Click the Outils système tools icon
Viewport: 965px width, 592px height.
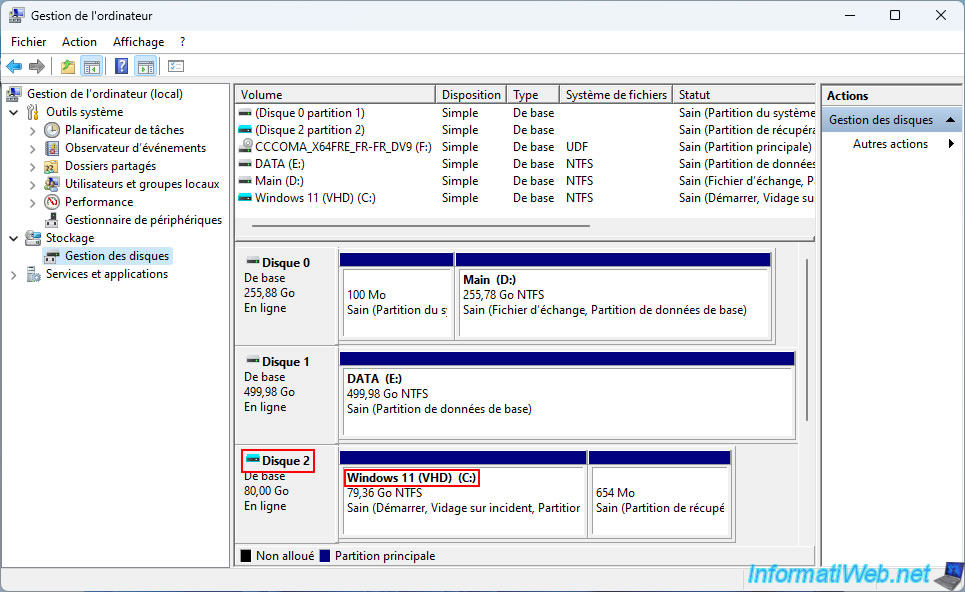coord(33,112)
